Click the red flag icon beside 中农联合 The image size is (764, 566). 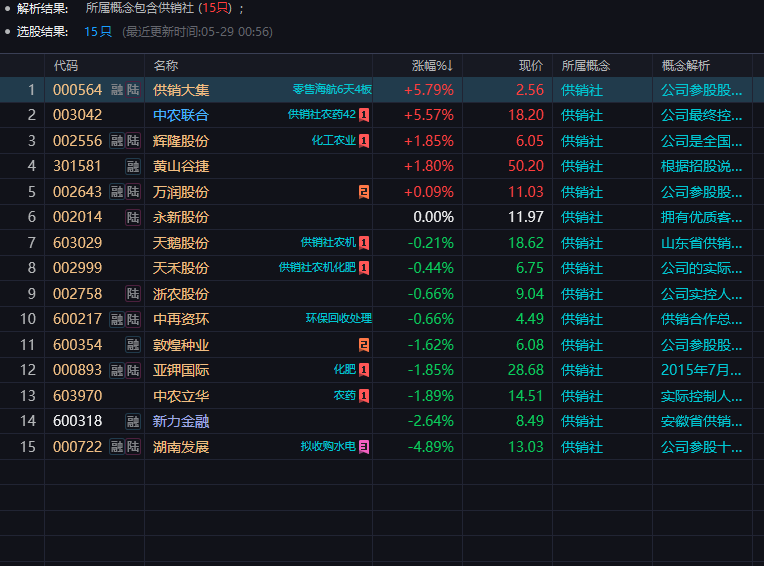tap(364, 115)
